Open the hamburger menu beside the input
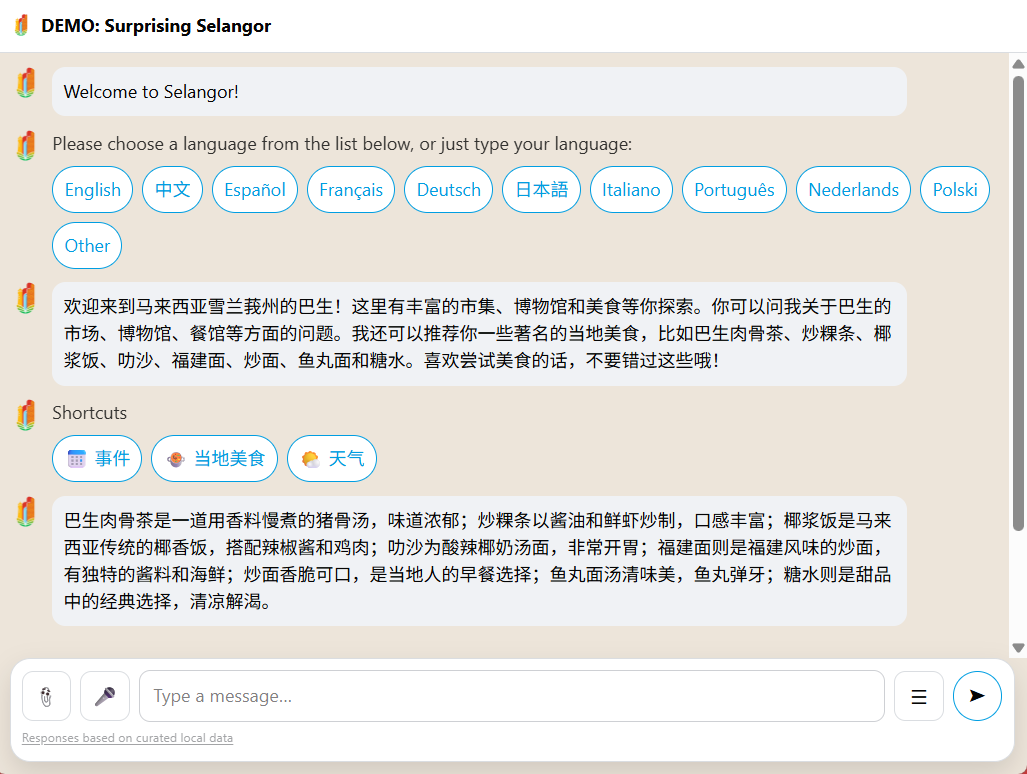 coord(918,696)
